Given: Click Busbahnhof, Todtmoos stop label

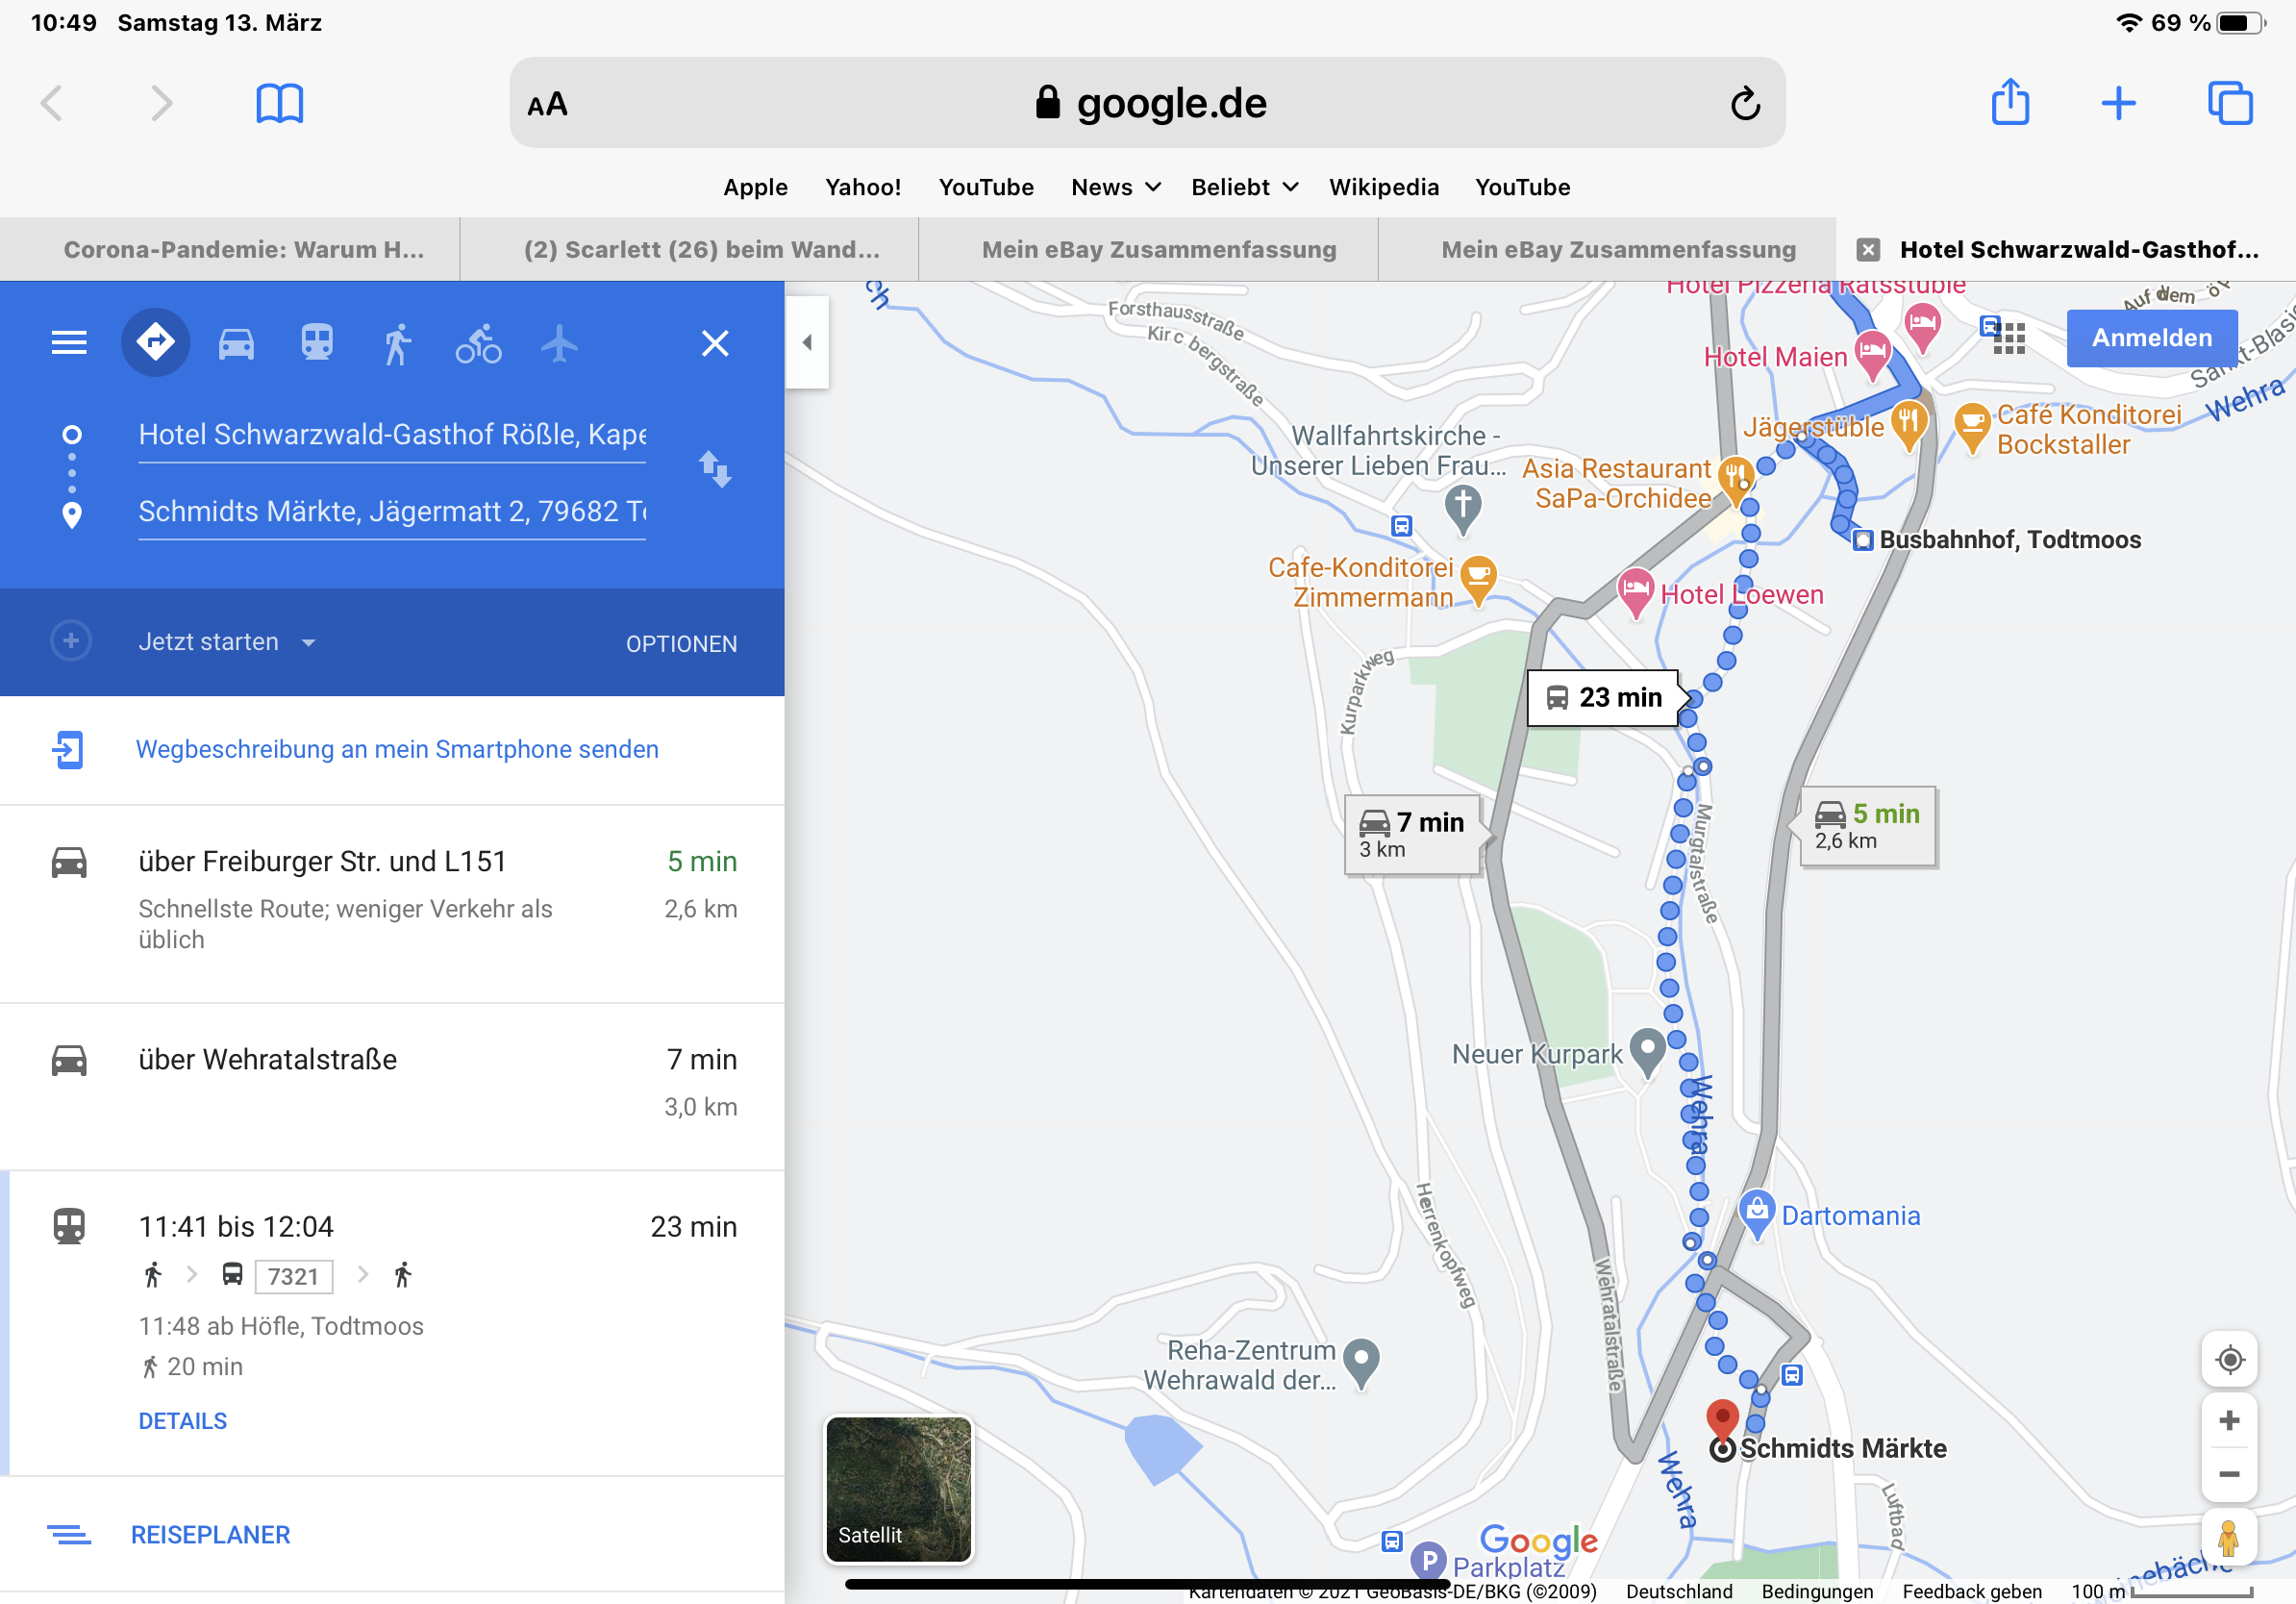Looking at the screenshot, I should point(2009,539).
